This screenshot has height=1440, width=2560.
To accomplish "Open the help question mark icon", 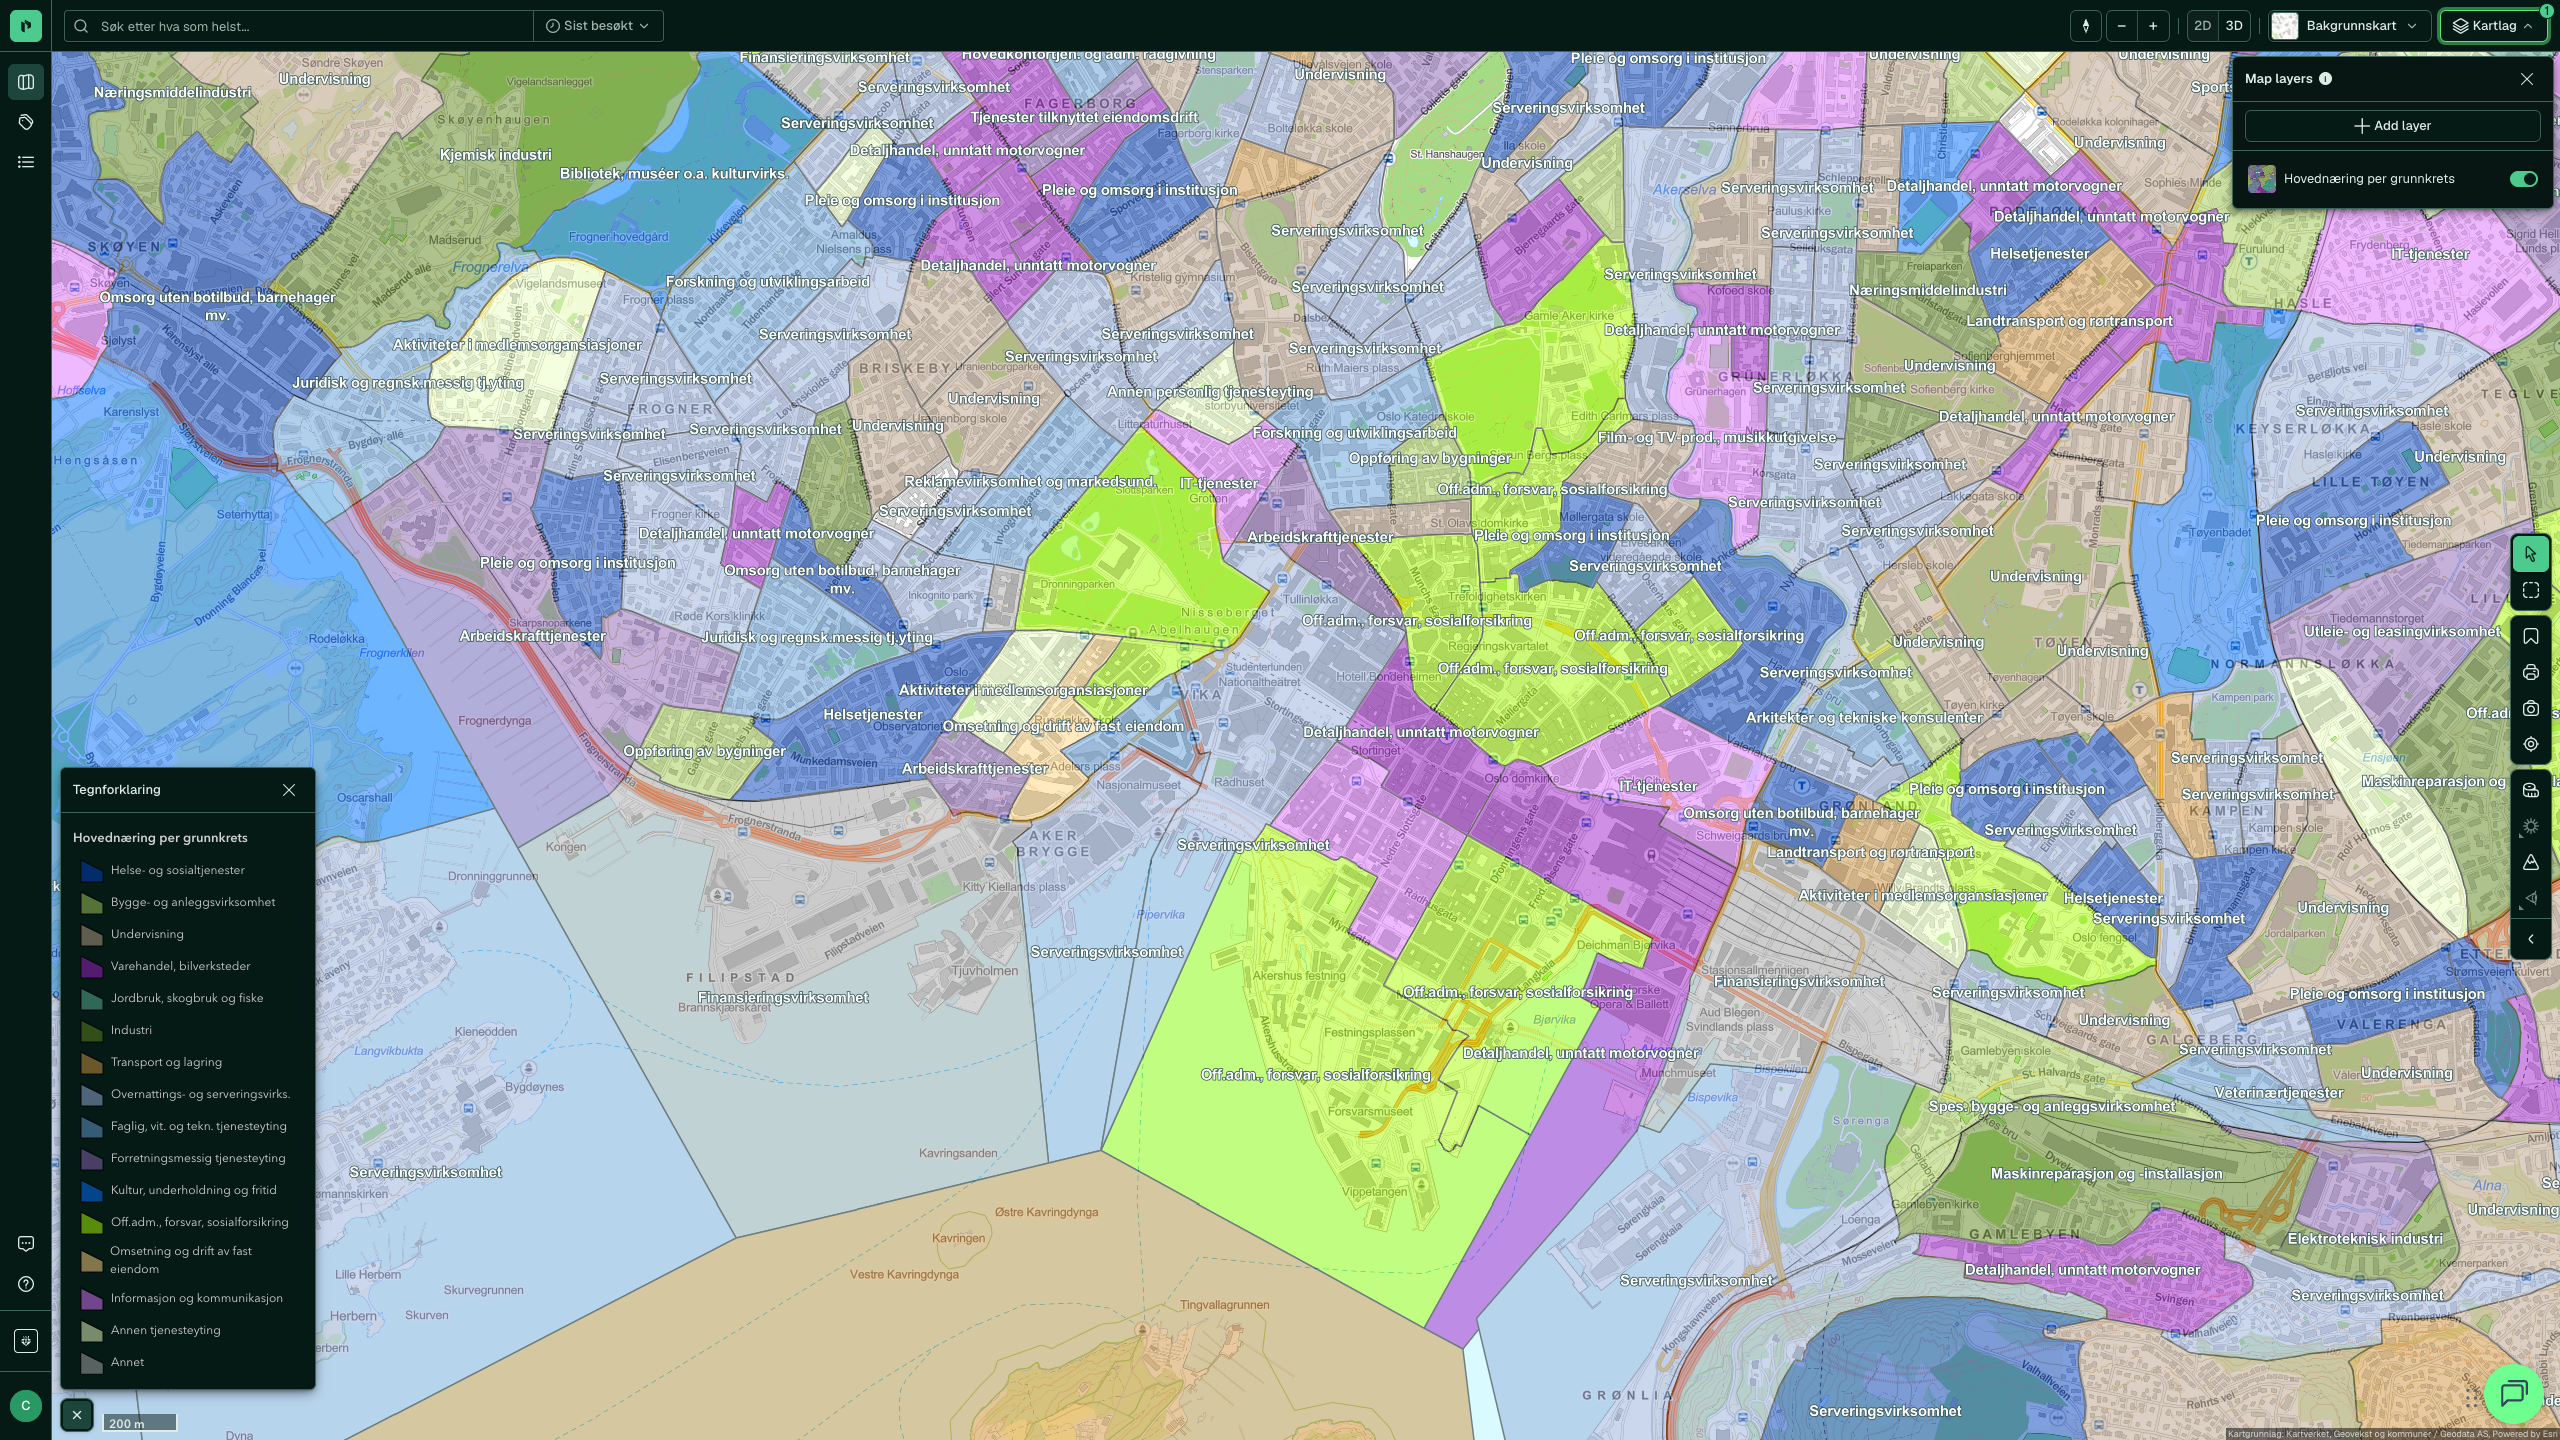I will click(26, 1284).
